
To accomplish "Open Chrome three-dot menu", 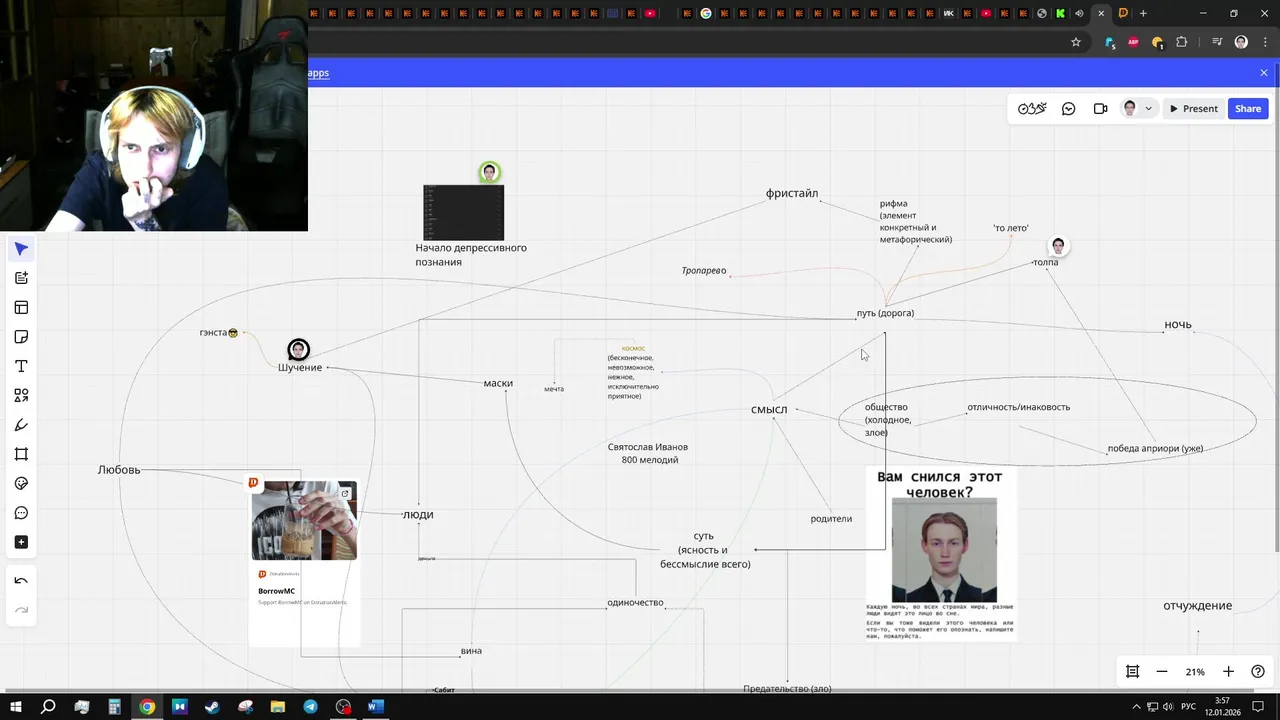I will pos(1265,42).
